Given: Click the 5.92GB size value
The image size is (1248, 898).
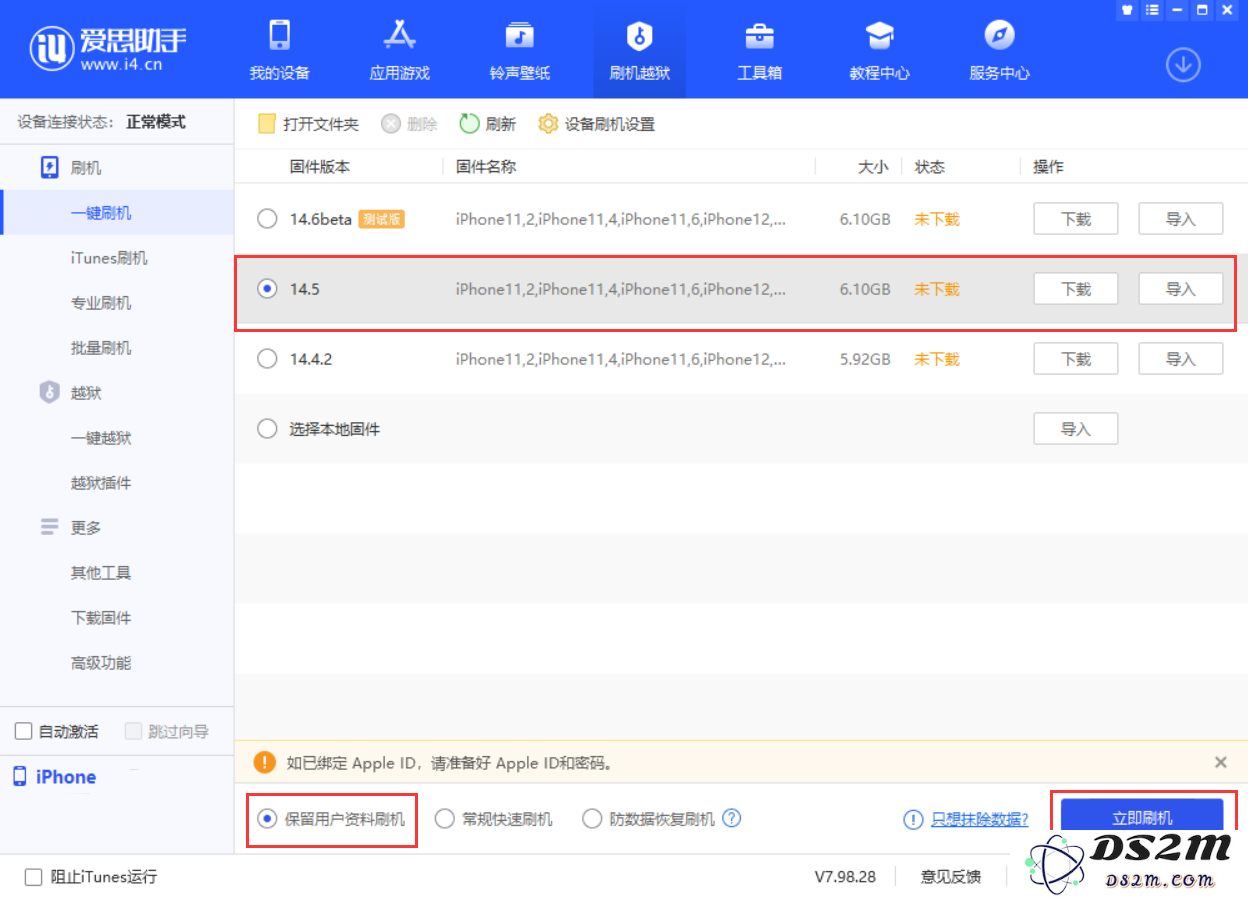Looking at the screenshot, I should (x=865, y=359).
